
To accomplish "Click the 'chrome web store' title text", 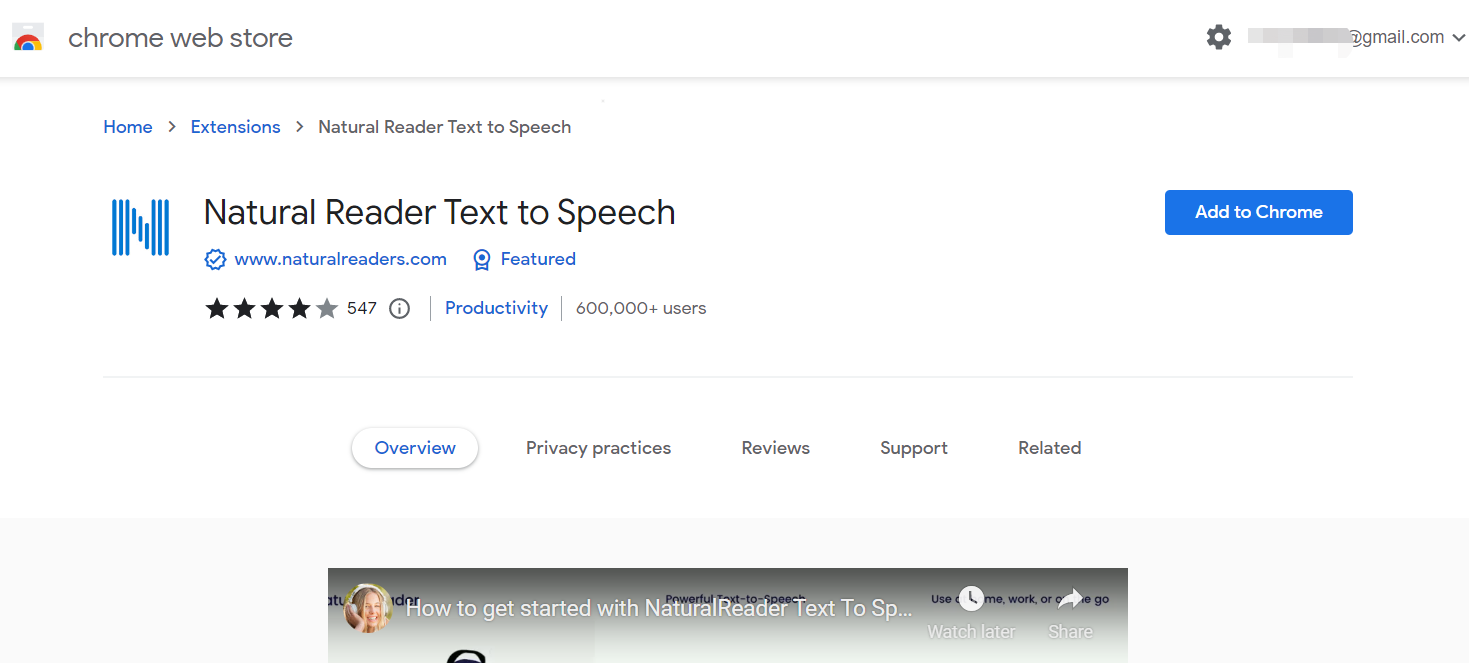I will tap(180, 38).
